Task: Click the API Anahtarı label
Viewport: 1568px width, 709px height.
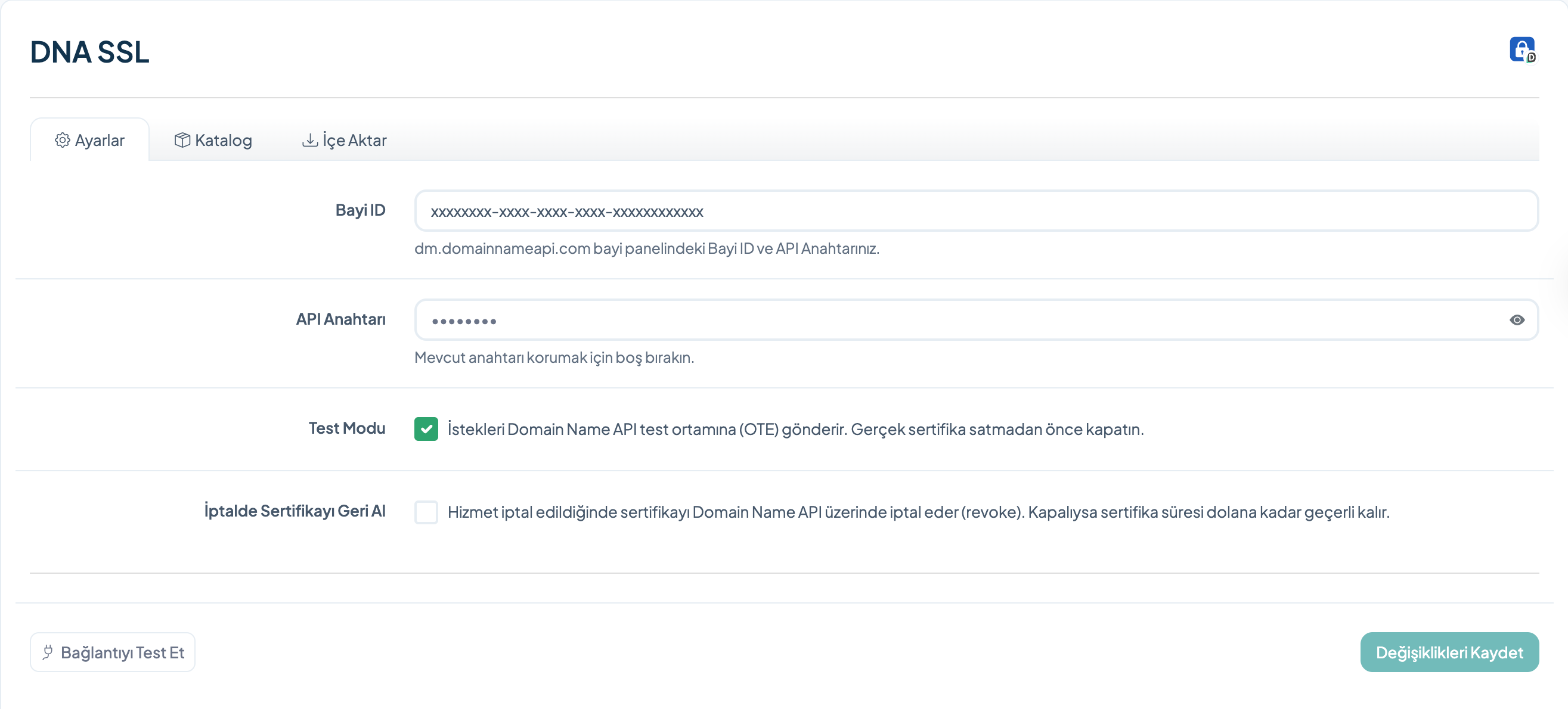Action: (x=341, y=319)
